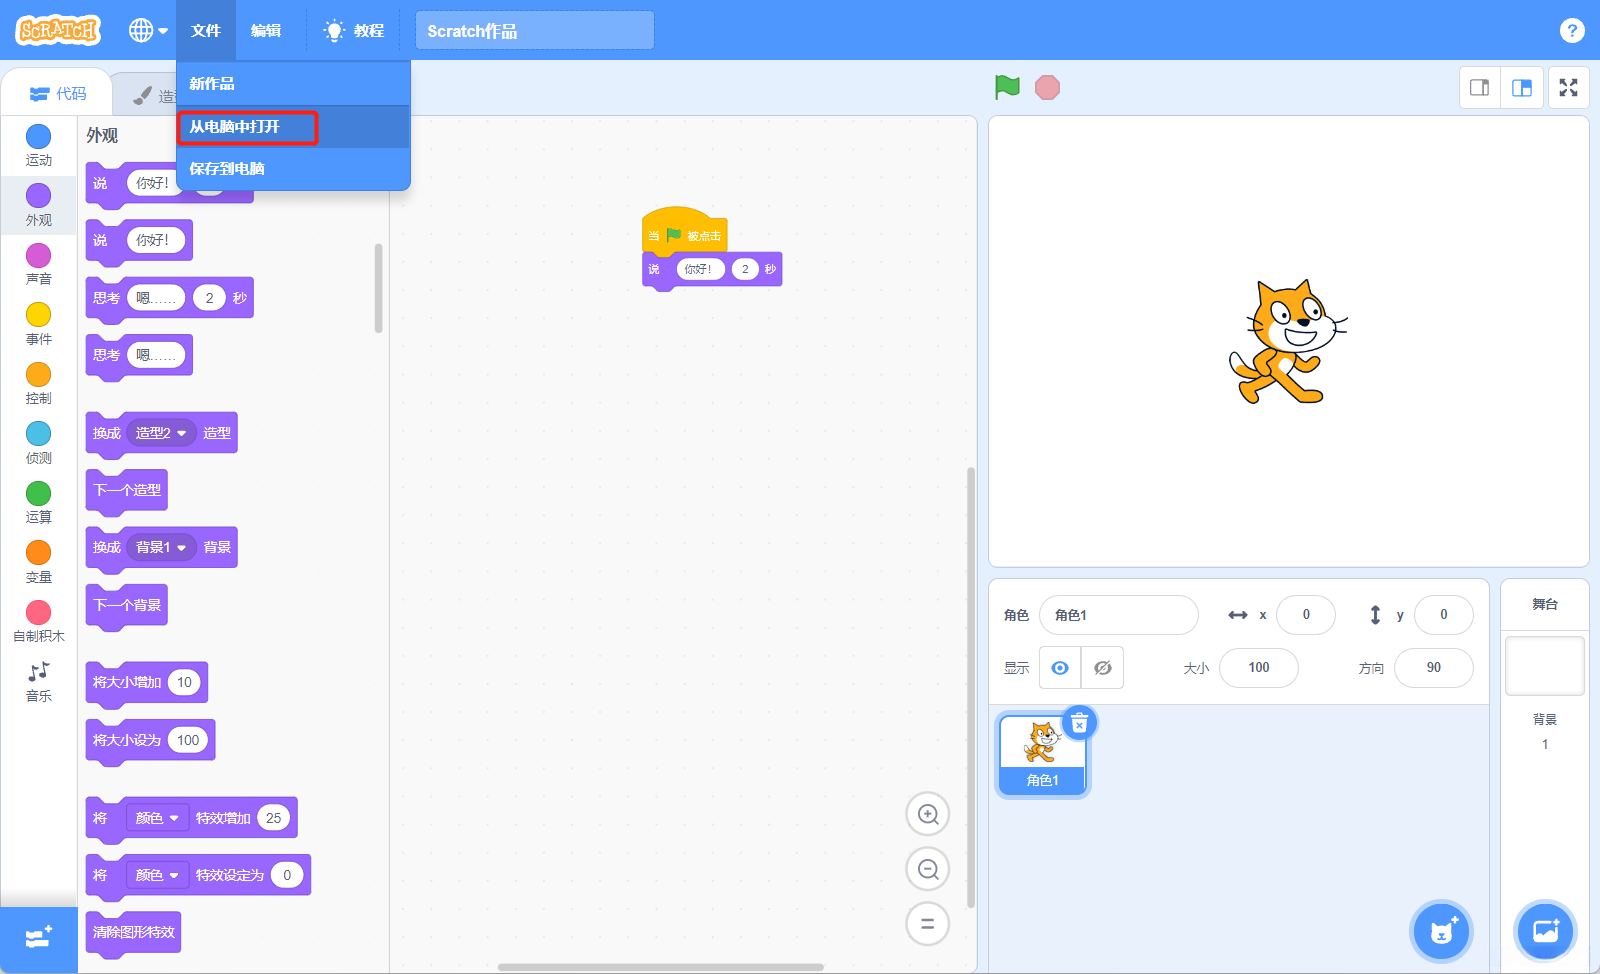Choose 保存到电脑 from the file menu

293,169
